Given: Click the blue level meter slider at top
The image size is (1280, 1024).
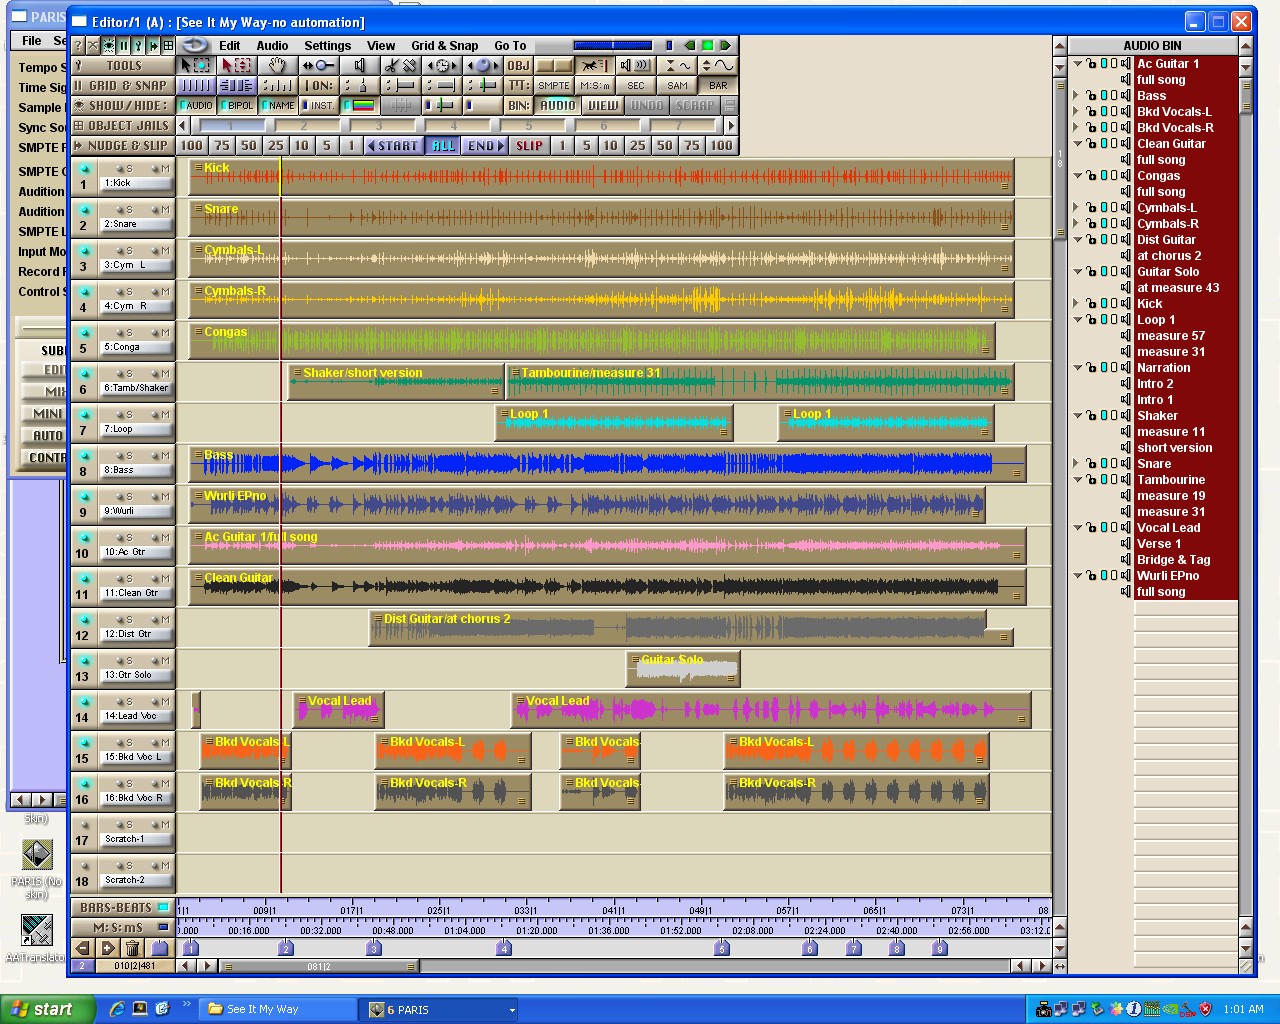Looking at the screenshot, I should point(613,45).
